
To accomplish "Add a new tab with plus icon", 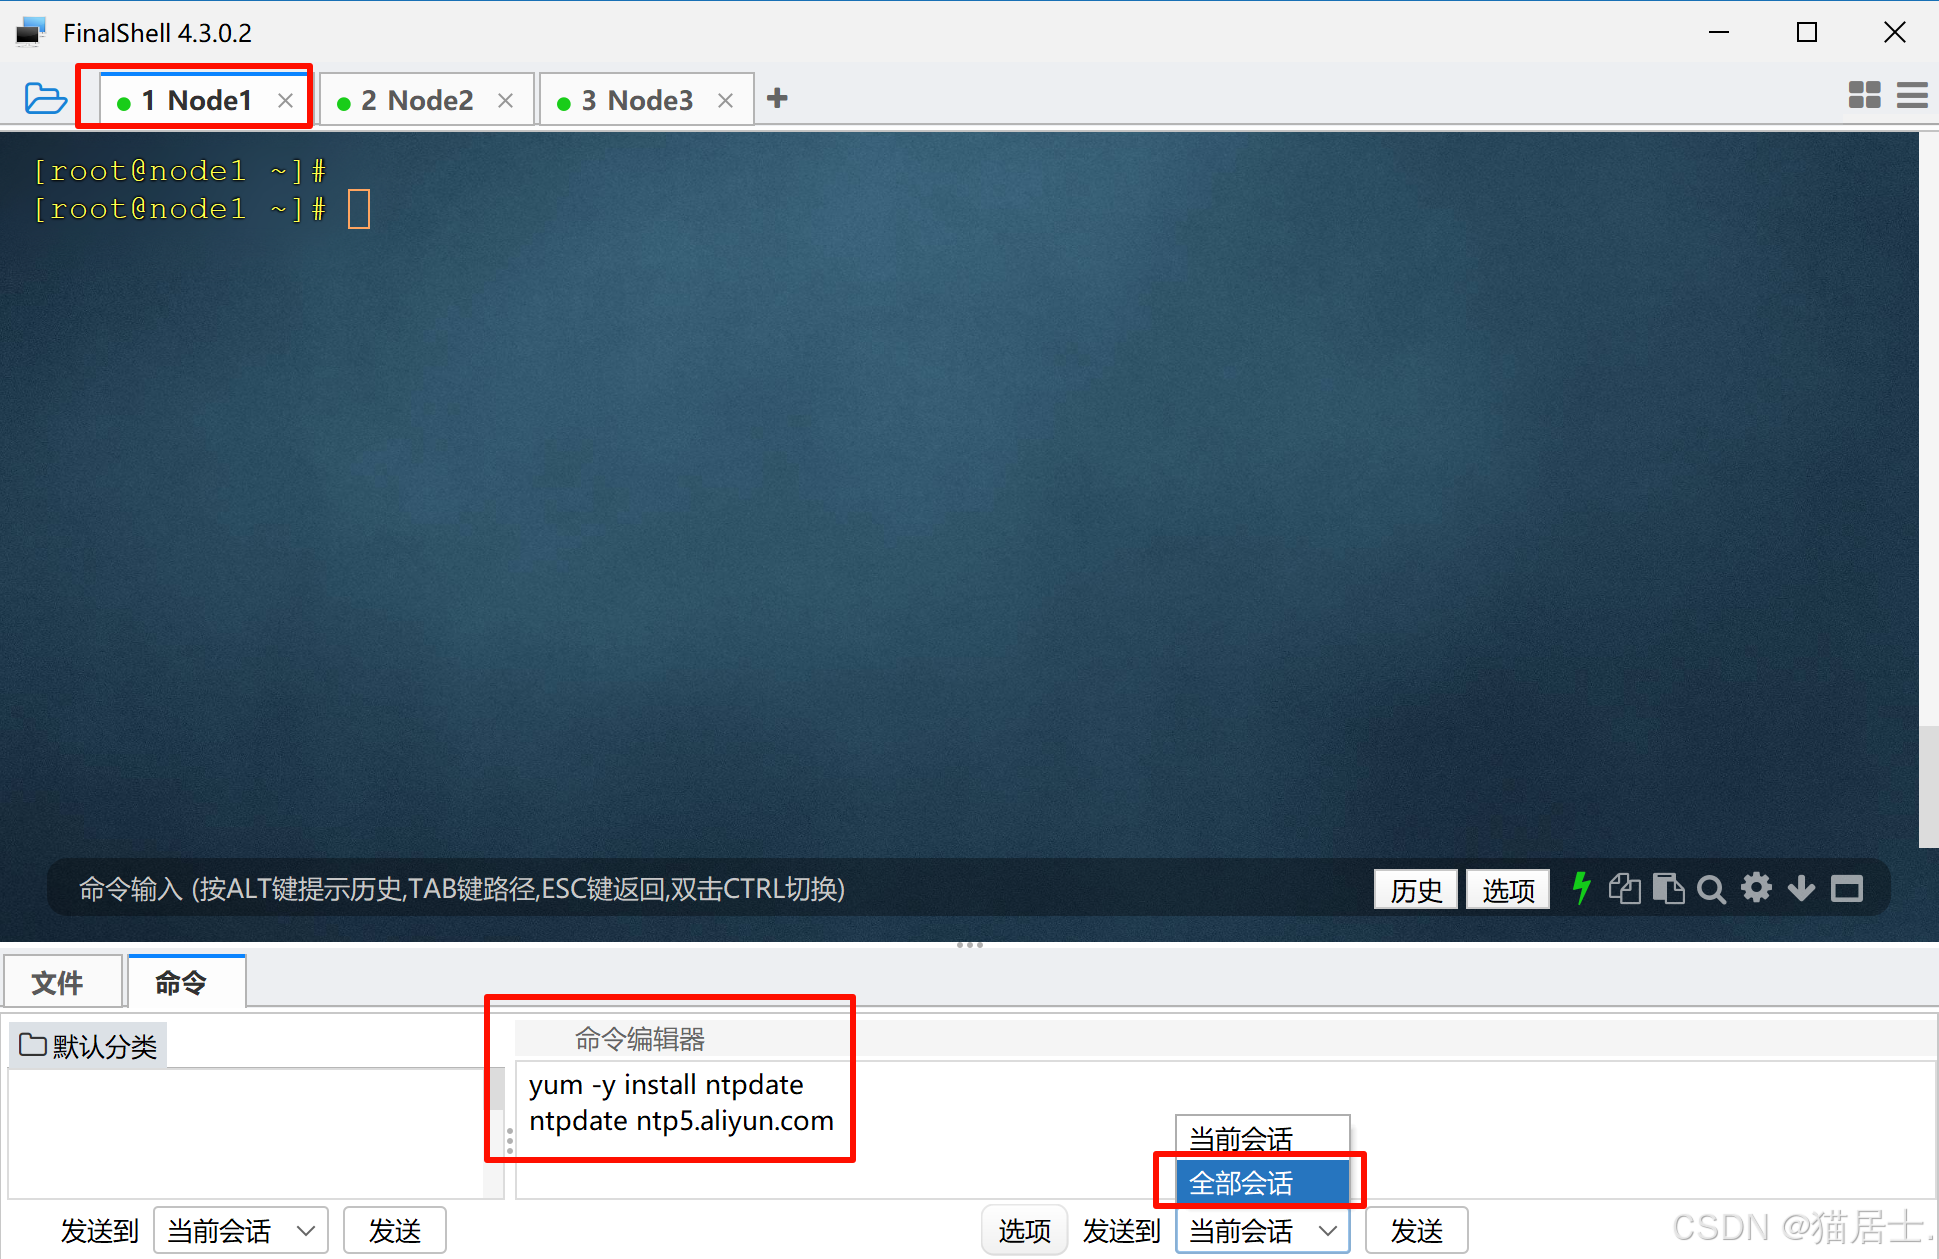I will tap(777, 98).
